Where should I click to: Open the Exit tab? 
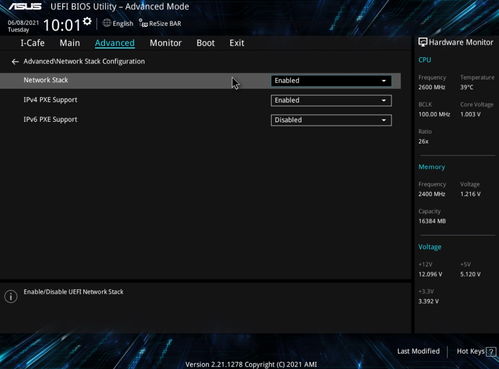click(x=237, y=43)
